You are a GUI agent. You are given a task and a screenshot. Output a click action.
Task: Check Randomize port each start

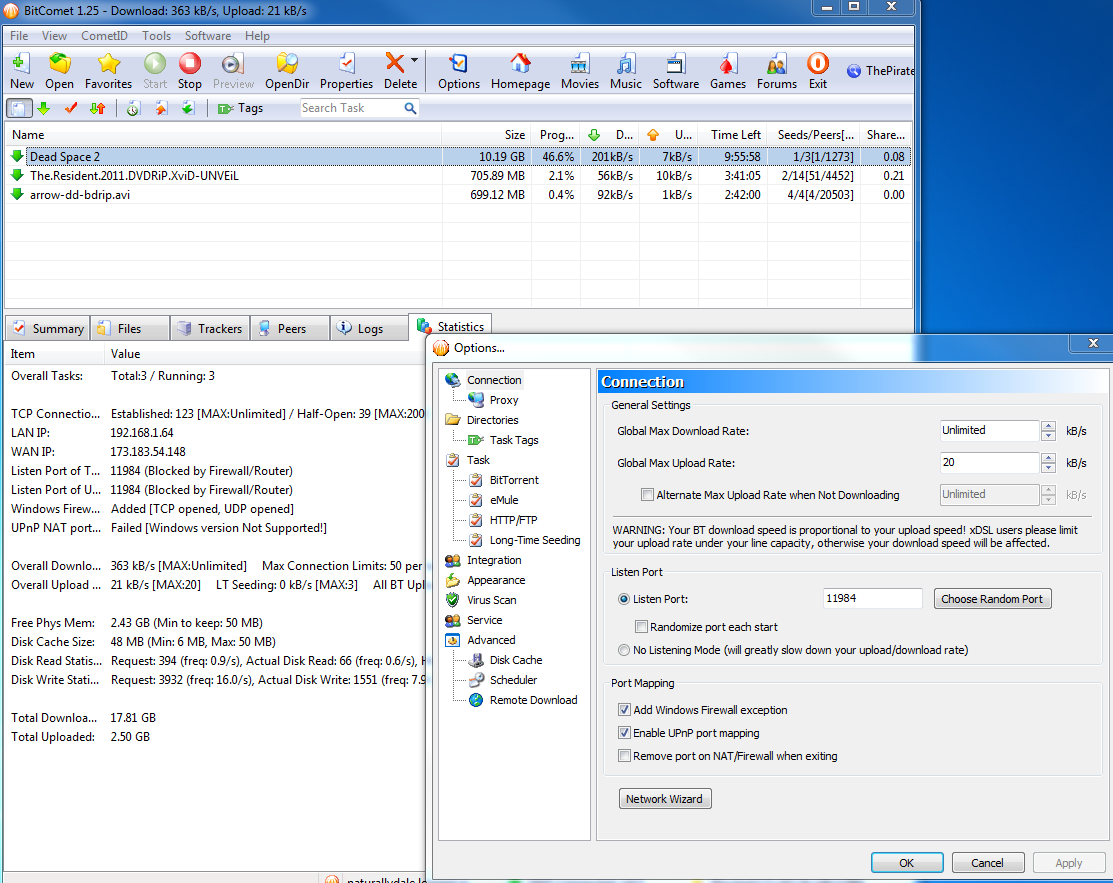642,627
